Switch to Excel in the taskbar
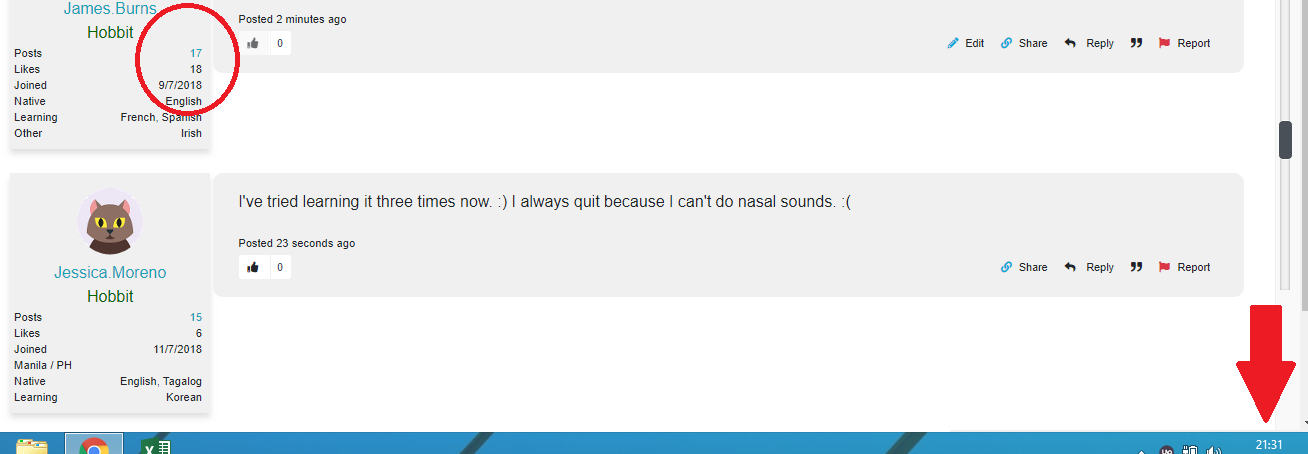Image resolution: width=1308 pixels, height=454 pixels. tap(157, 446)
